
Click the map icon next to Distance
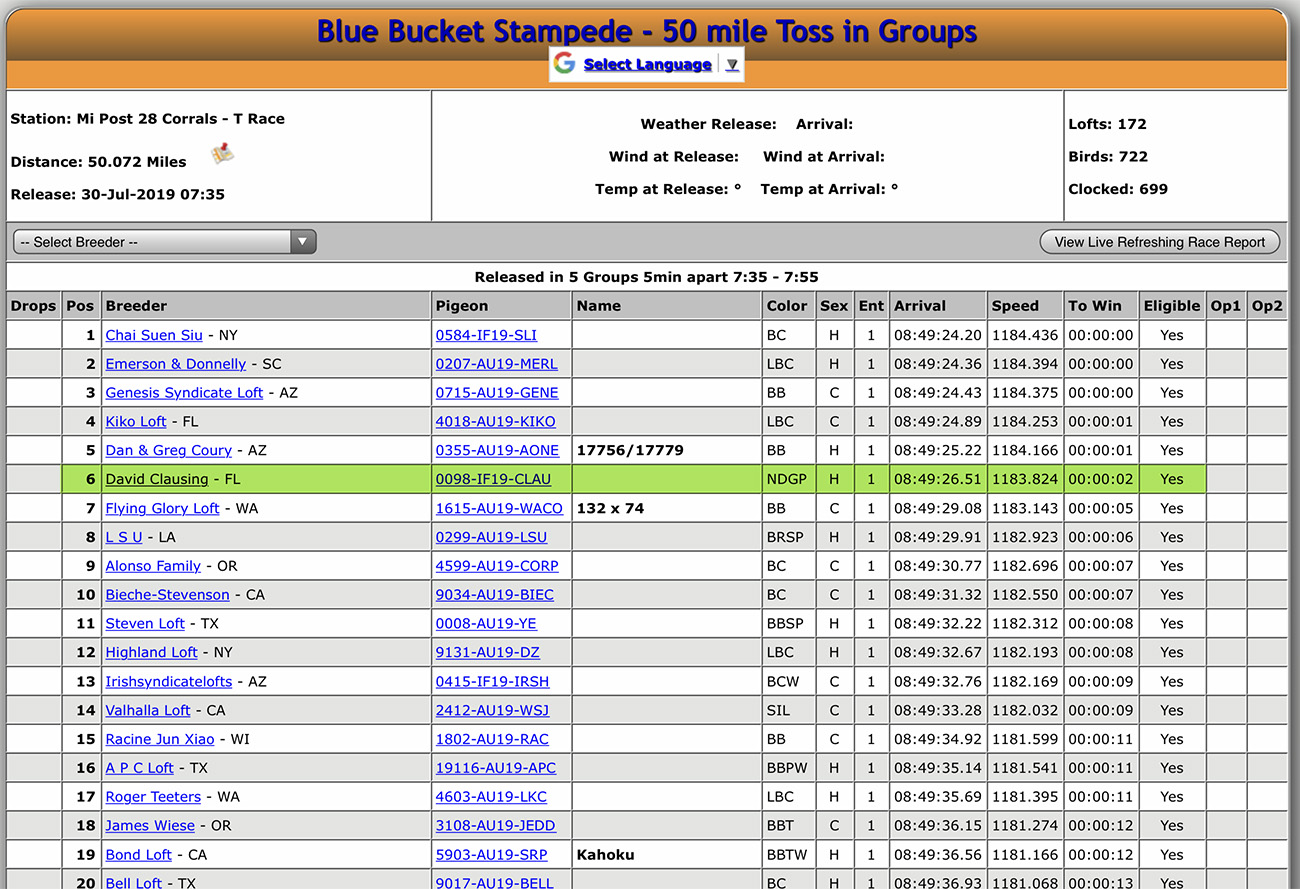(x=223, y=154)
